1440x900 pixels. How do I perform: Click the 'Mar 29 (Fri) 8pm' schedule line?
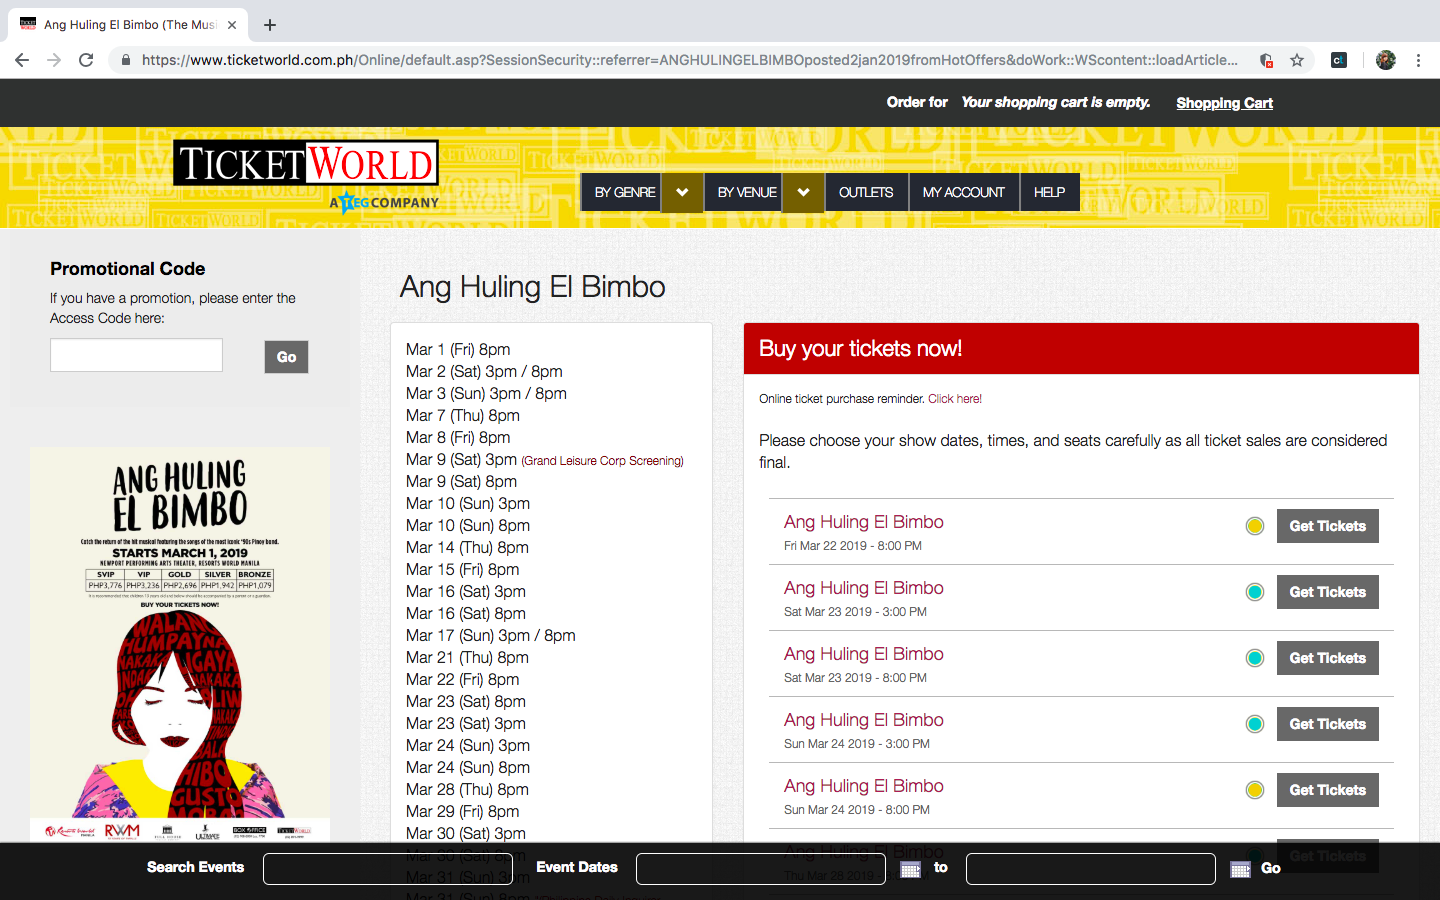tap(463, 811)
